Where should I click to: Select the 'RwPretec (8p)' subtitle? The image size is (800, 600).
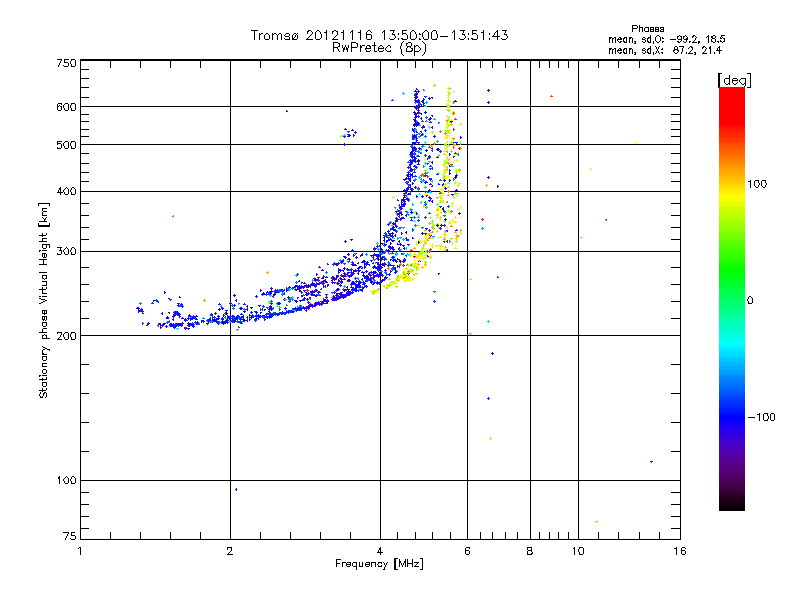[x=379, y=48]
